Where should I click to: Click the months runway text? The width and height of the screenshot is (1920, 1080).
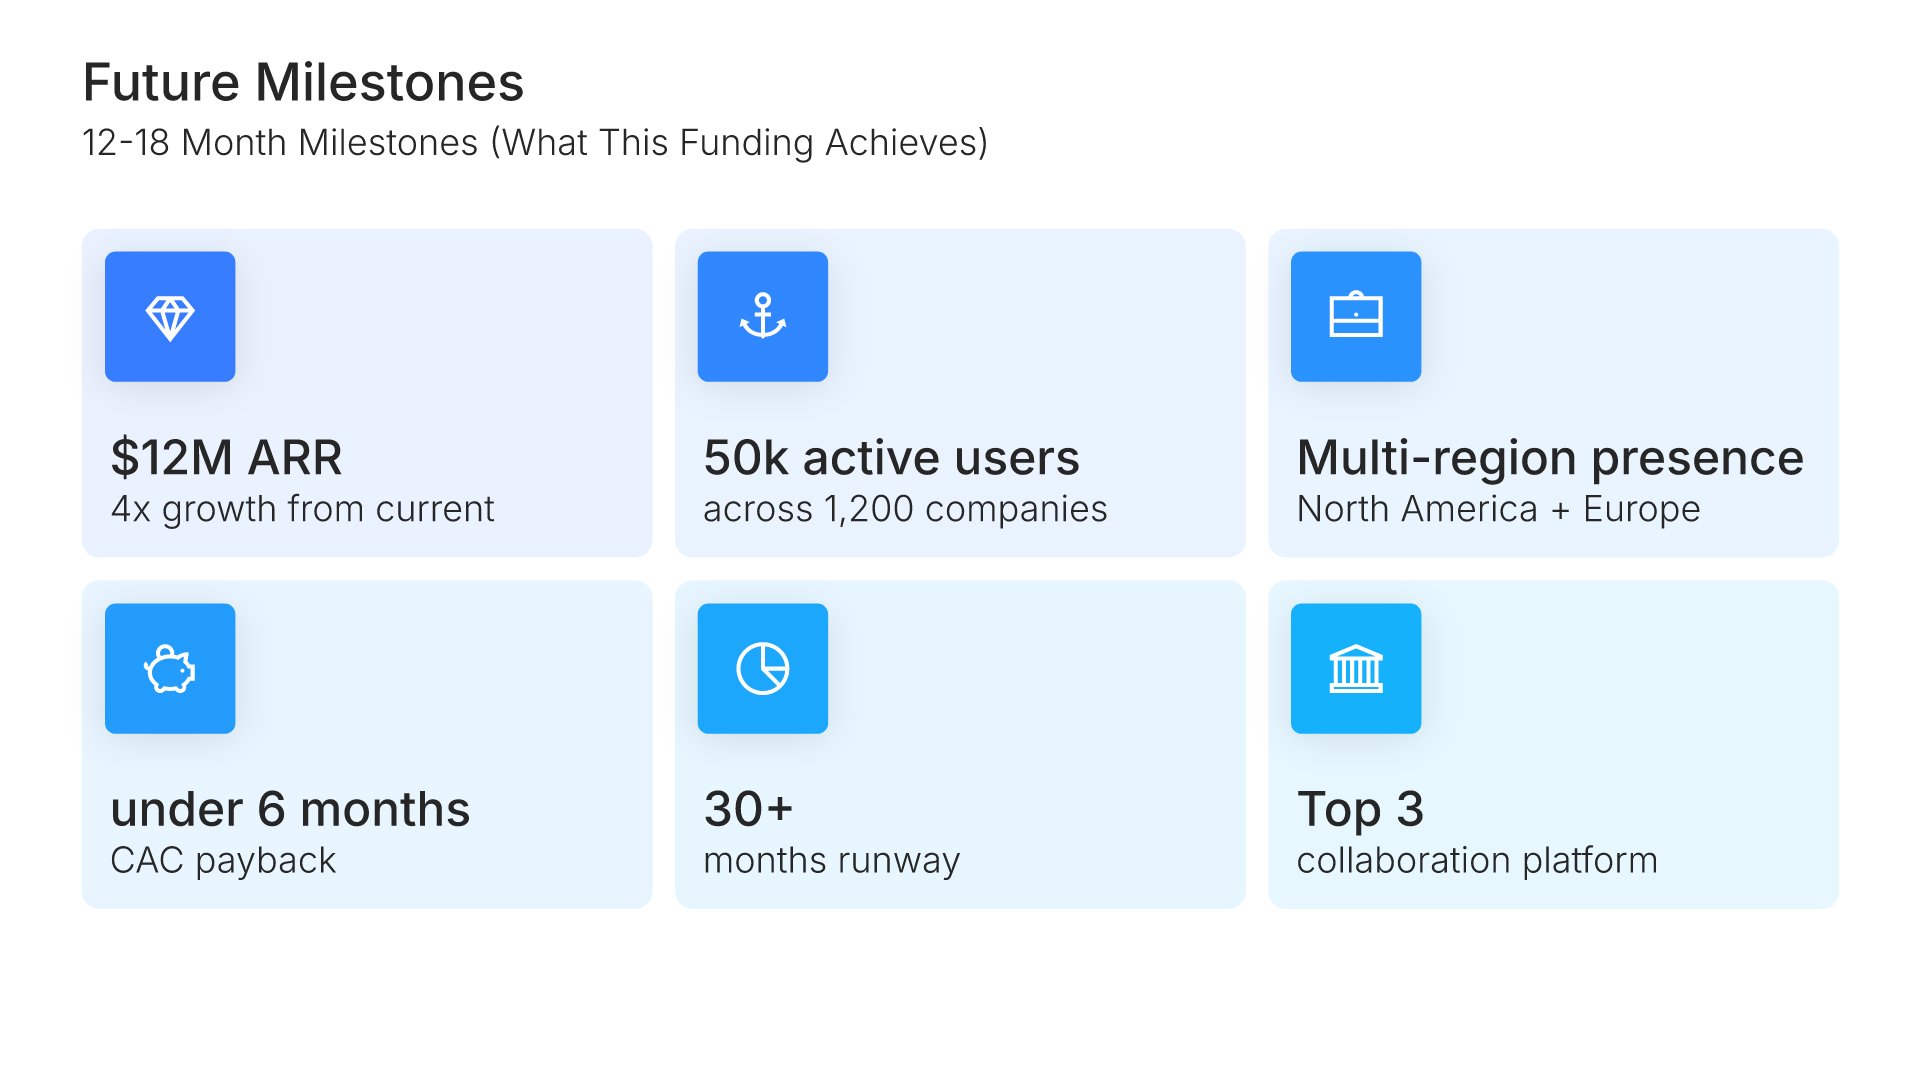coord(831,861)
